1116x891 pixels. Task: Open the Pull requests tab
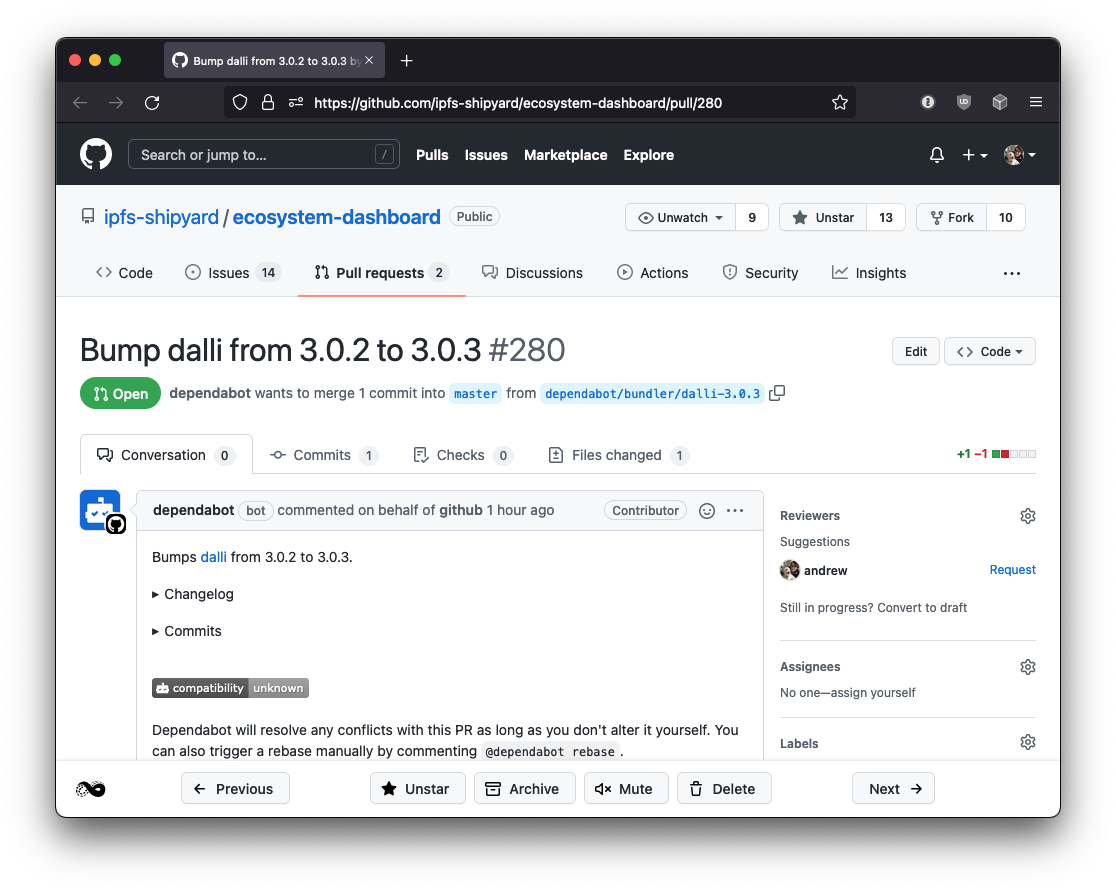381,273
